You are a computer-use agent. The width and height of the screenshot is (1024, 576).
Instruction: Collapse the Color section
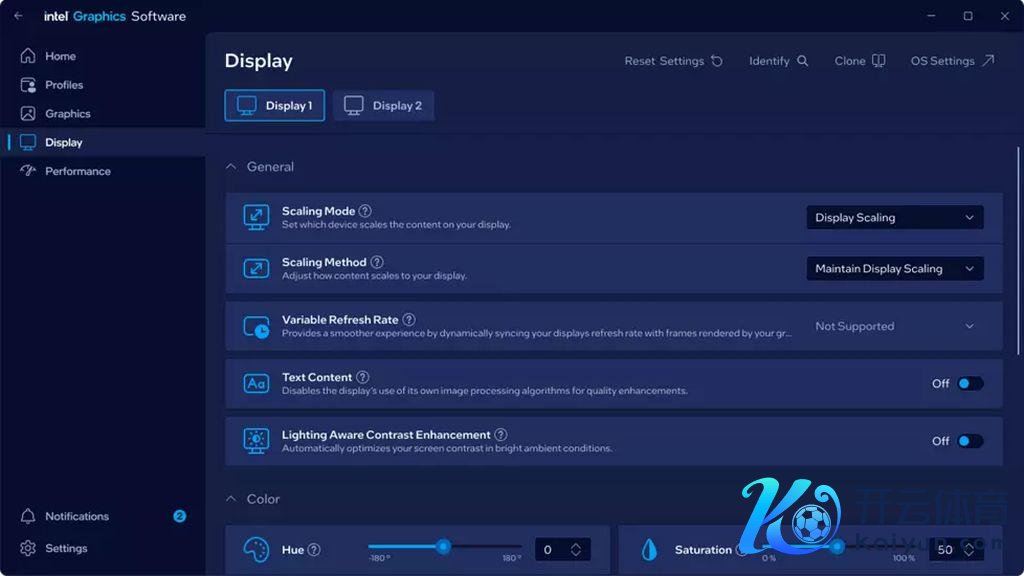pos(231,499)
